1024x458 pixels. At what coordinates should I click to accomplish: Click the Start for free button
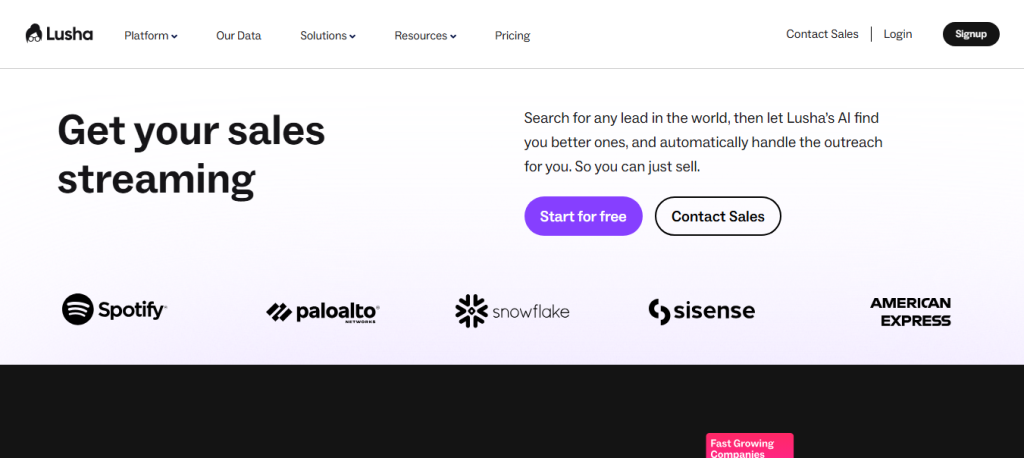(x=583, y=216)
